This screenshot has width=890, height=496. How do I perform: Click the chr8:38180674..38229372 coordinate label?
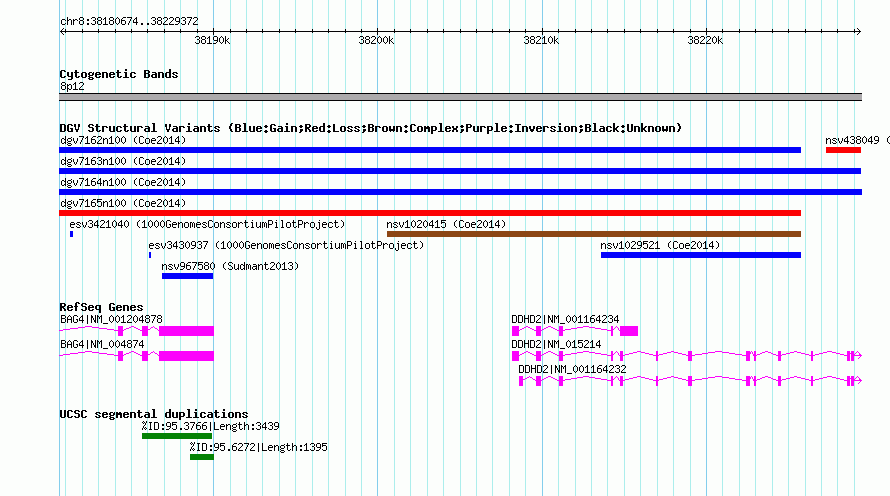129,21
